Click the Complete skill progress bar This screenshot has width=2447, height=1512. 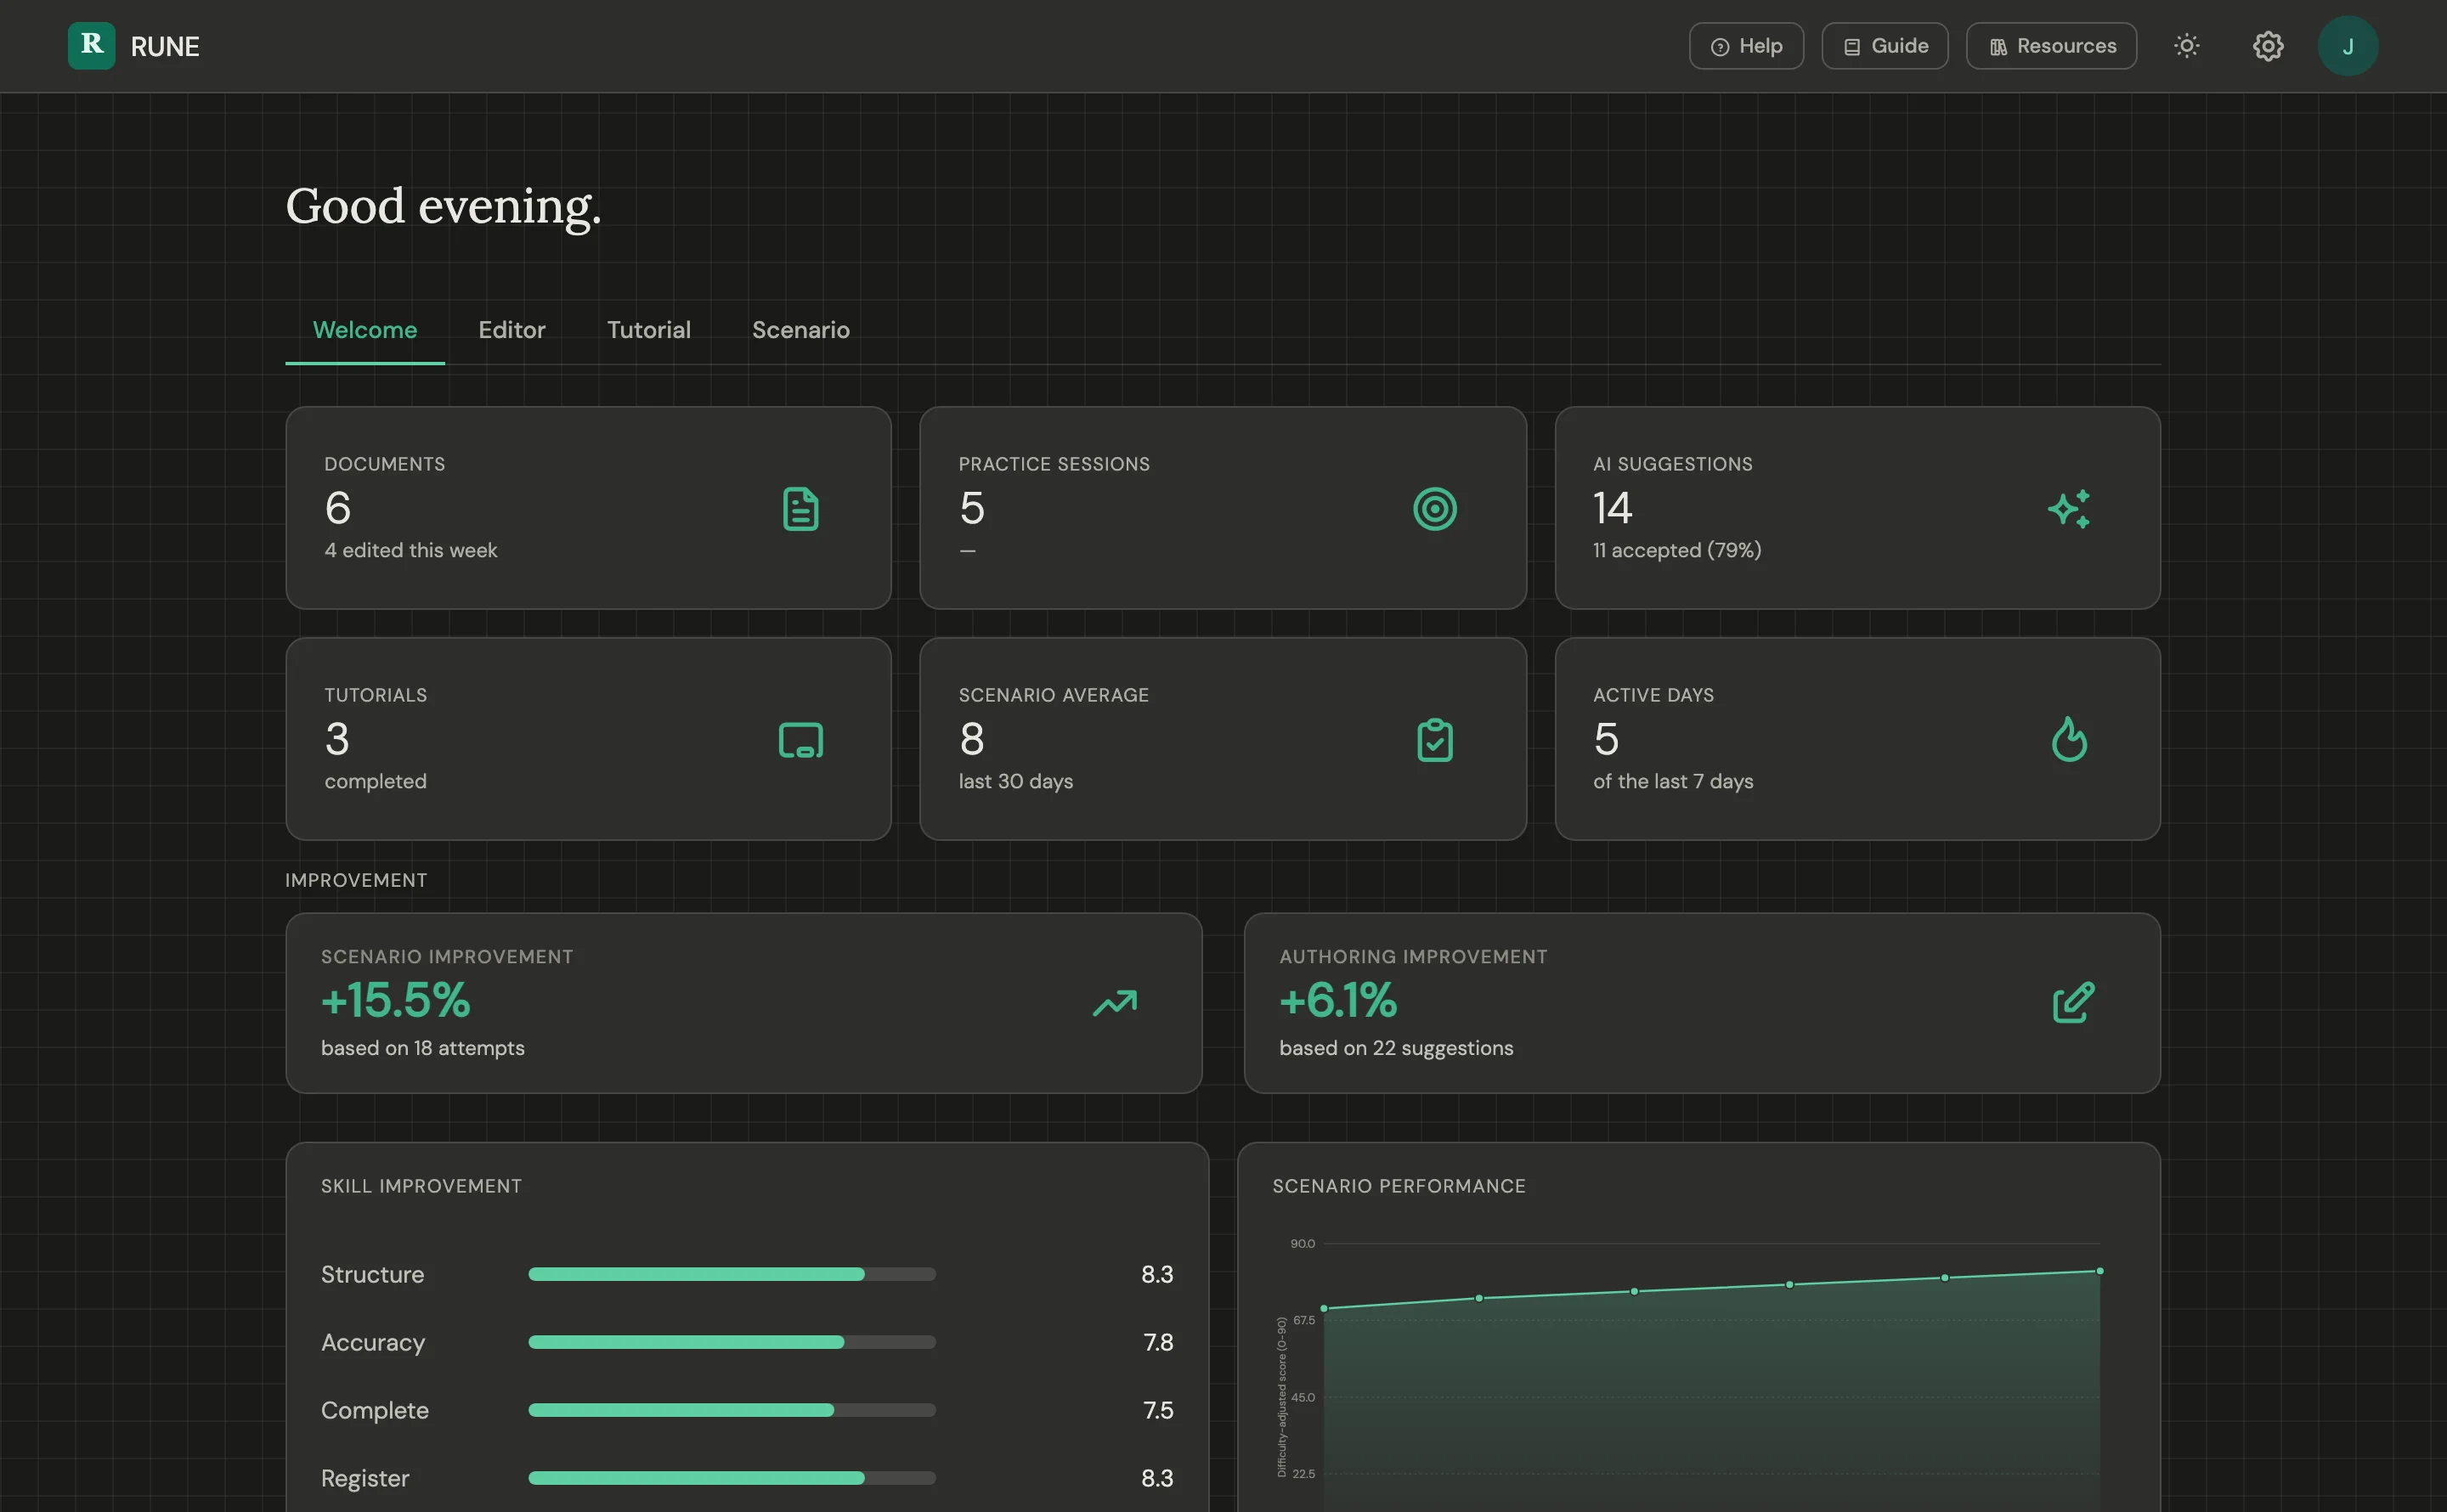coord(732,1410)
